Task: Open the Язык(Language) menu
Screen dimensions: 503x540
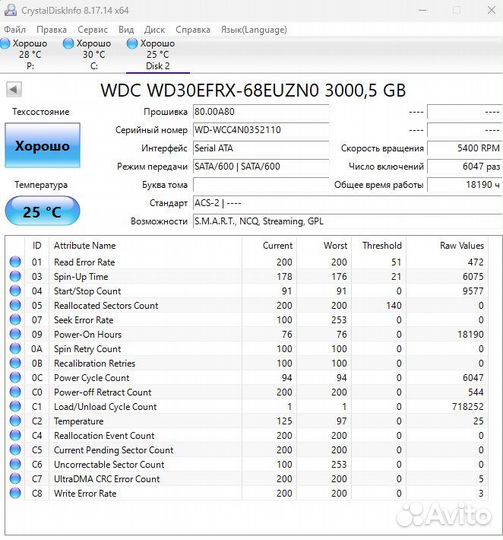Action: (254, 30)
